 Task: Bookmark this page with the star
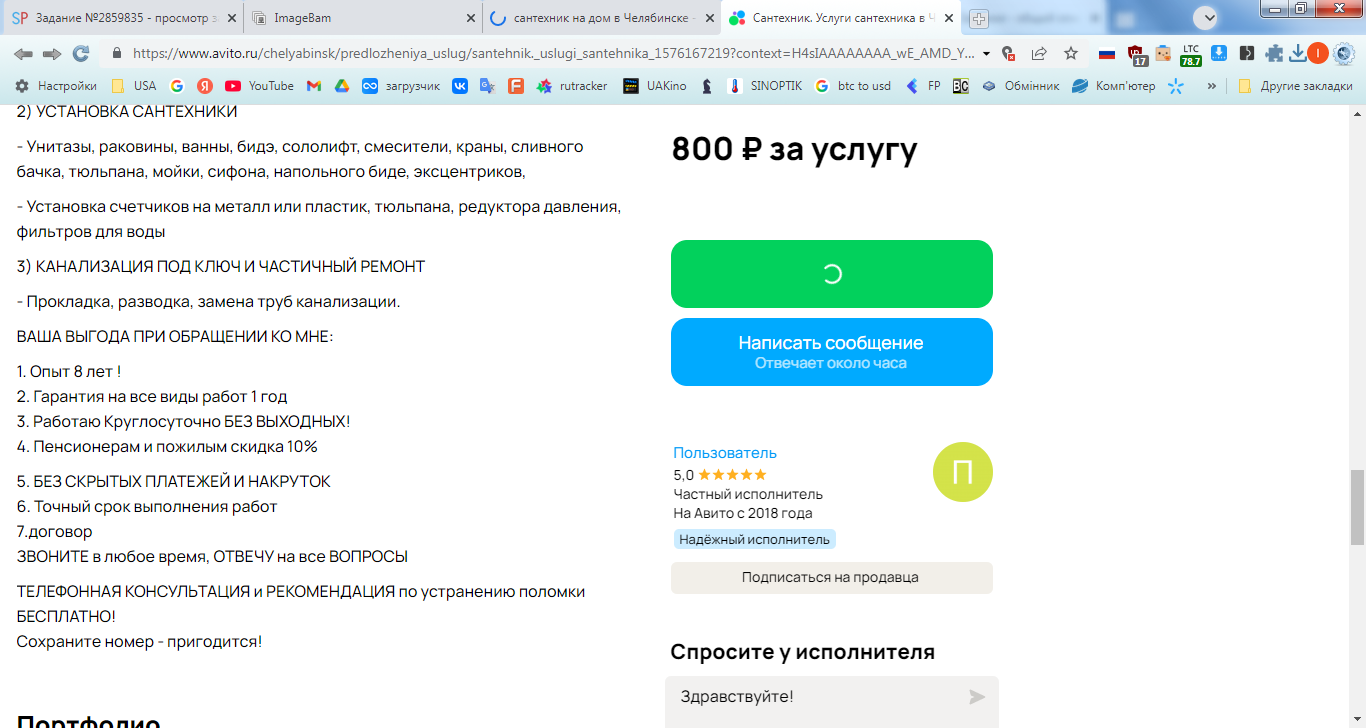point(1071,54)
